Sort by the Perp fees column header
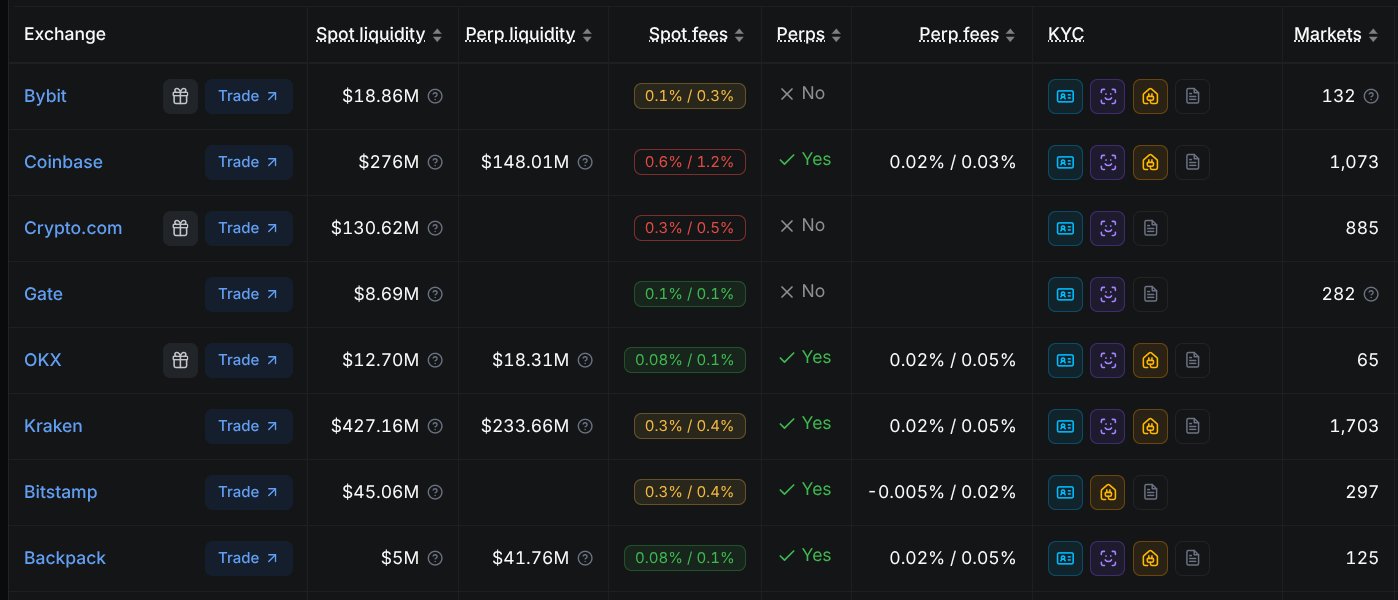This screenshot has width=1398, height=600. coord(967,34)
